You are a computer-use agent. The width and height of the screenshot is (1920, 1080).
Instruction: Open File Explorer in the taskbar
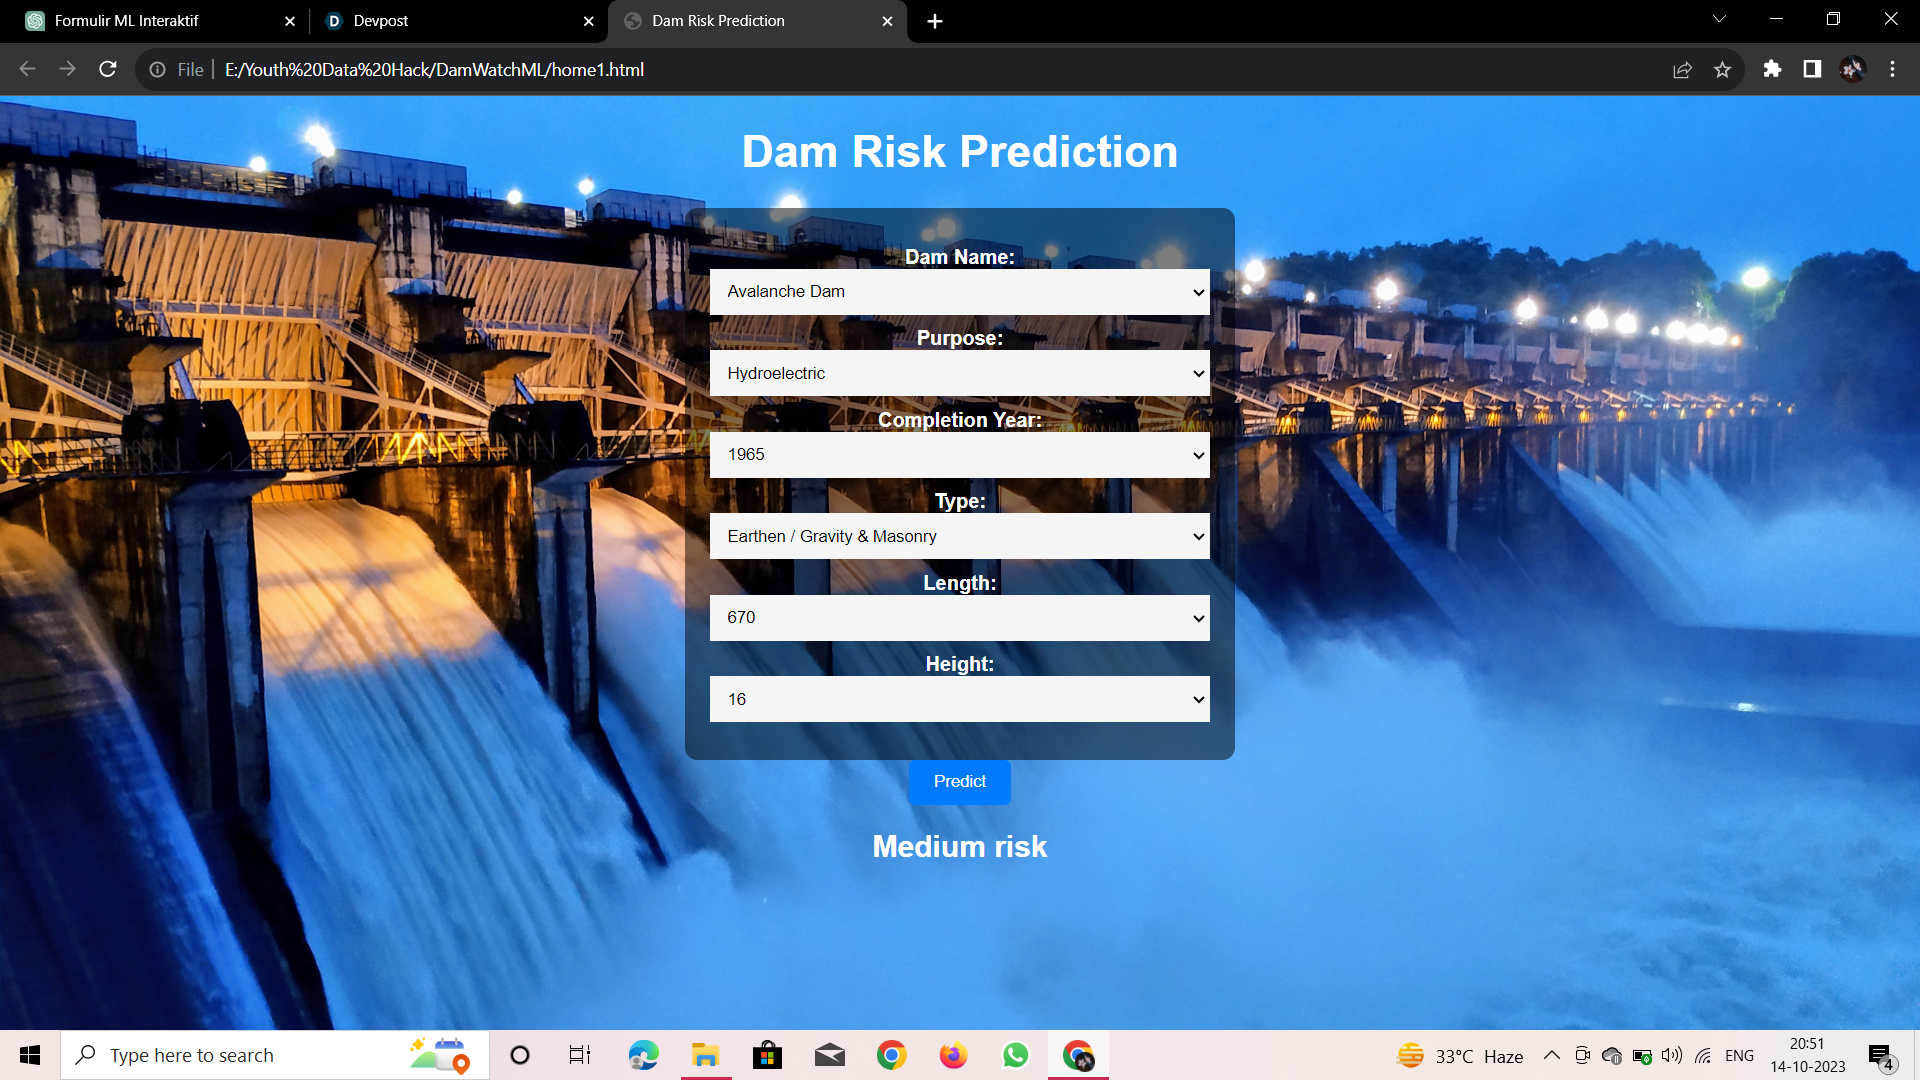coord(706,1055)
